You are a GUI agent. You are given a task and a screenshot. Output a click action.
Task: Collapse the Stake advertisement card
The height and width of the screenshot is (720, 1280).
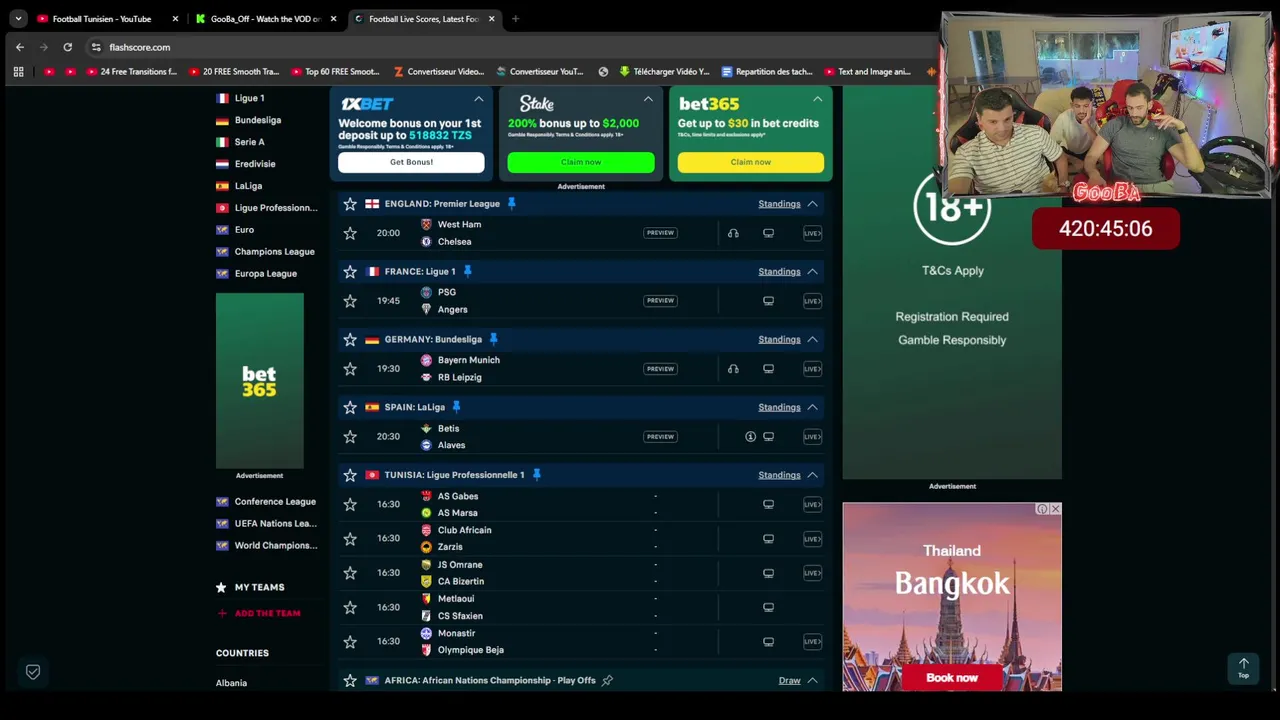coord(648,99)
